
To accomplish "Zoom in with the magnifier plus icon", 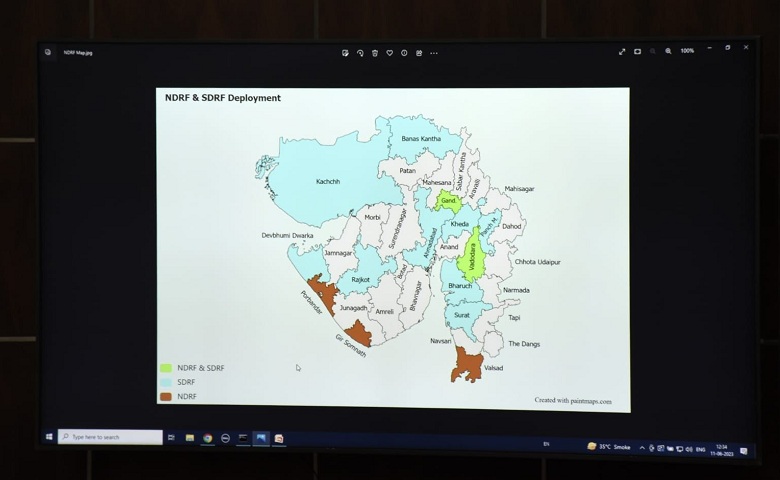I will 668,51.
